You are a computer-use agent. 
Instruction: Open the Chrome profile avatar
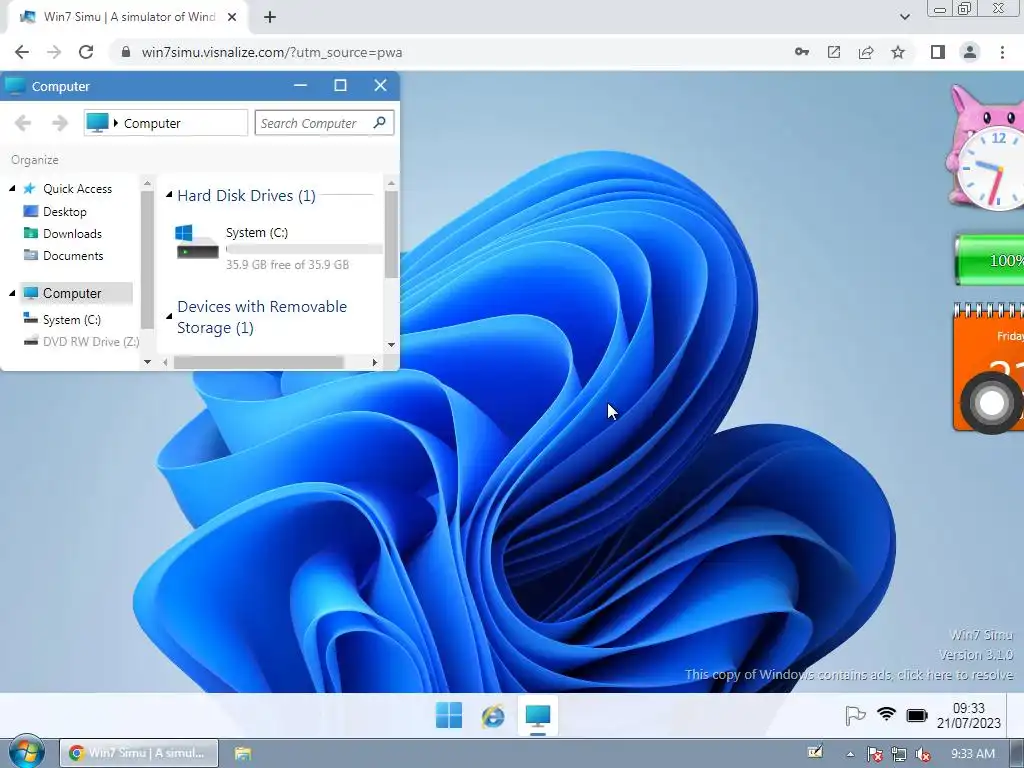tap(970, 52)
